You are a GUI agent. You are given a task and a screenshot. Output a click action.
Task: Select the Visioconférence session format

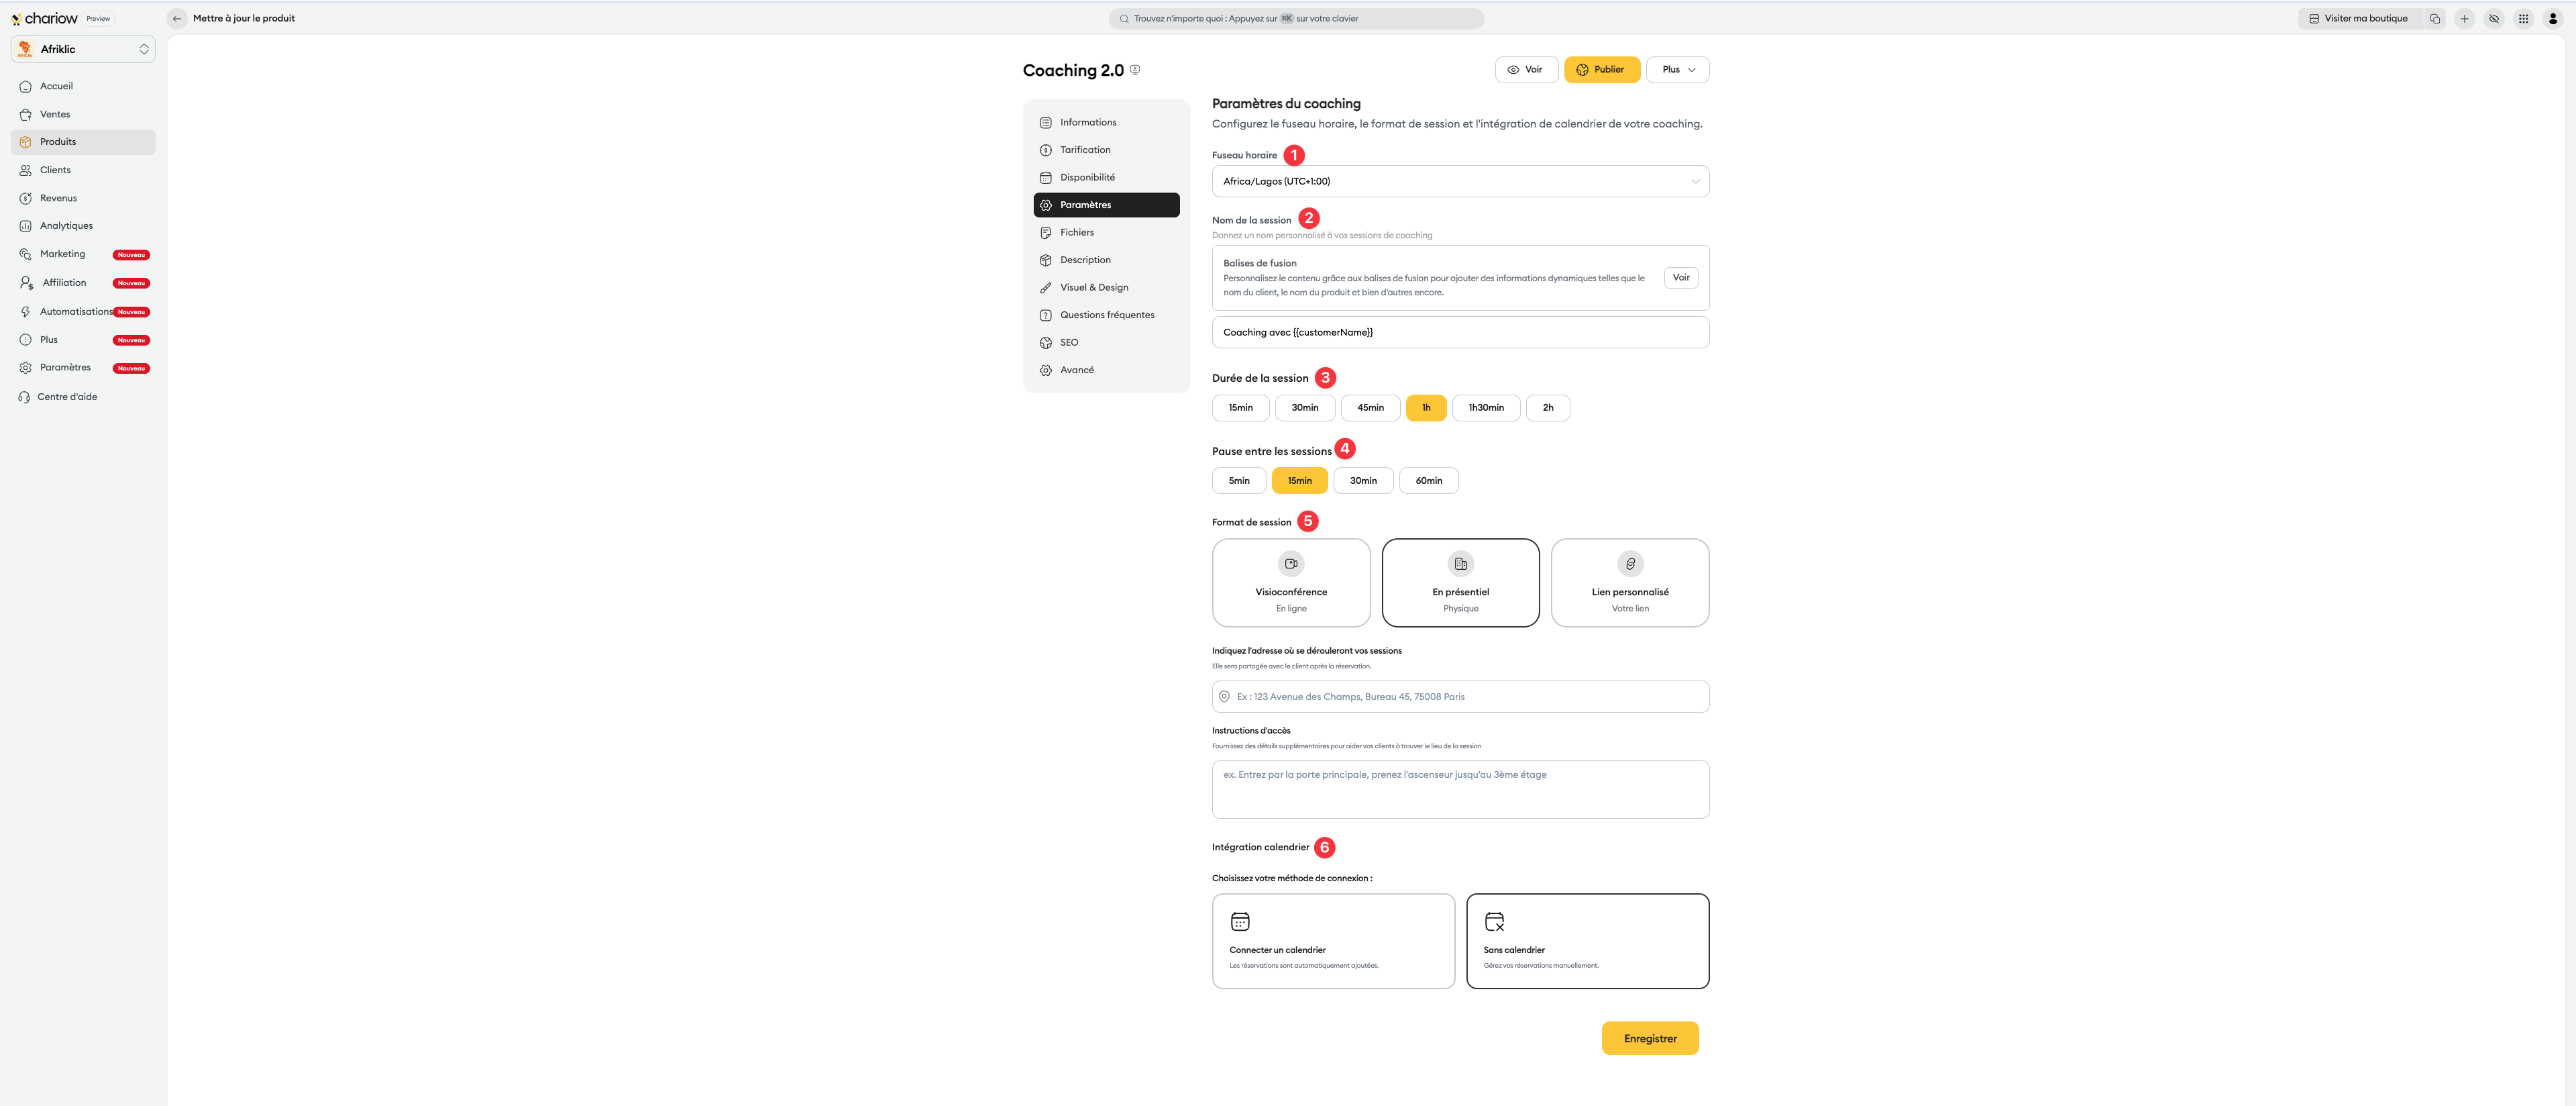pyautogui.click(x=1290, y=582)
